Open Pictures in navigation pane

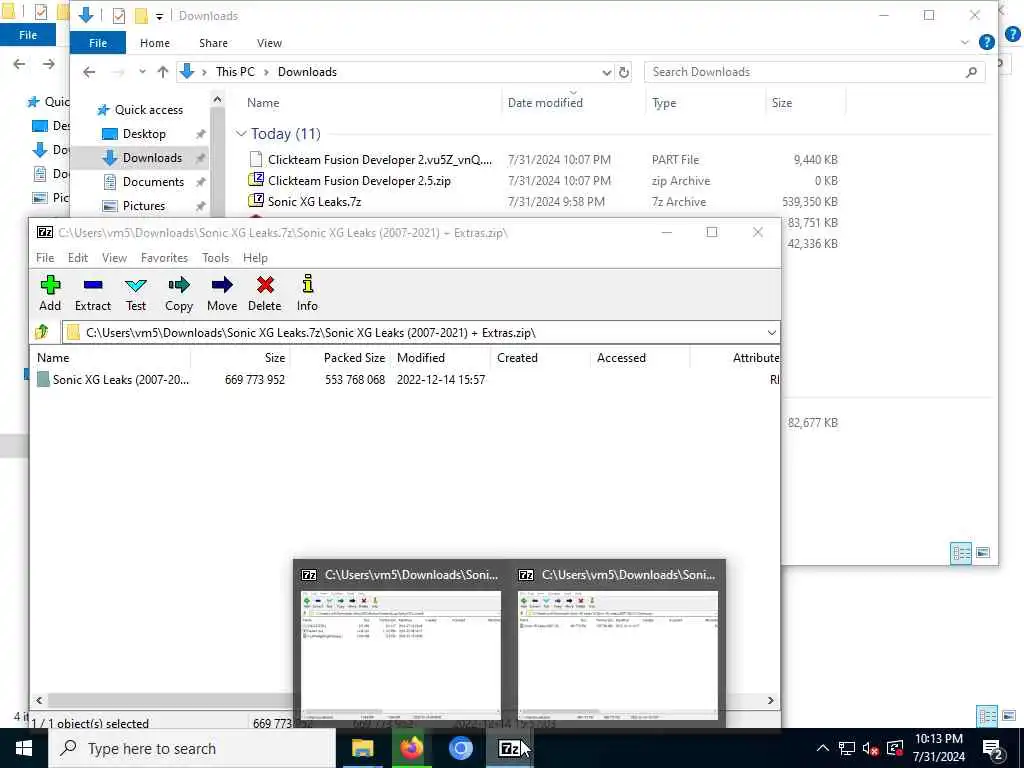[144, 206]
